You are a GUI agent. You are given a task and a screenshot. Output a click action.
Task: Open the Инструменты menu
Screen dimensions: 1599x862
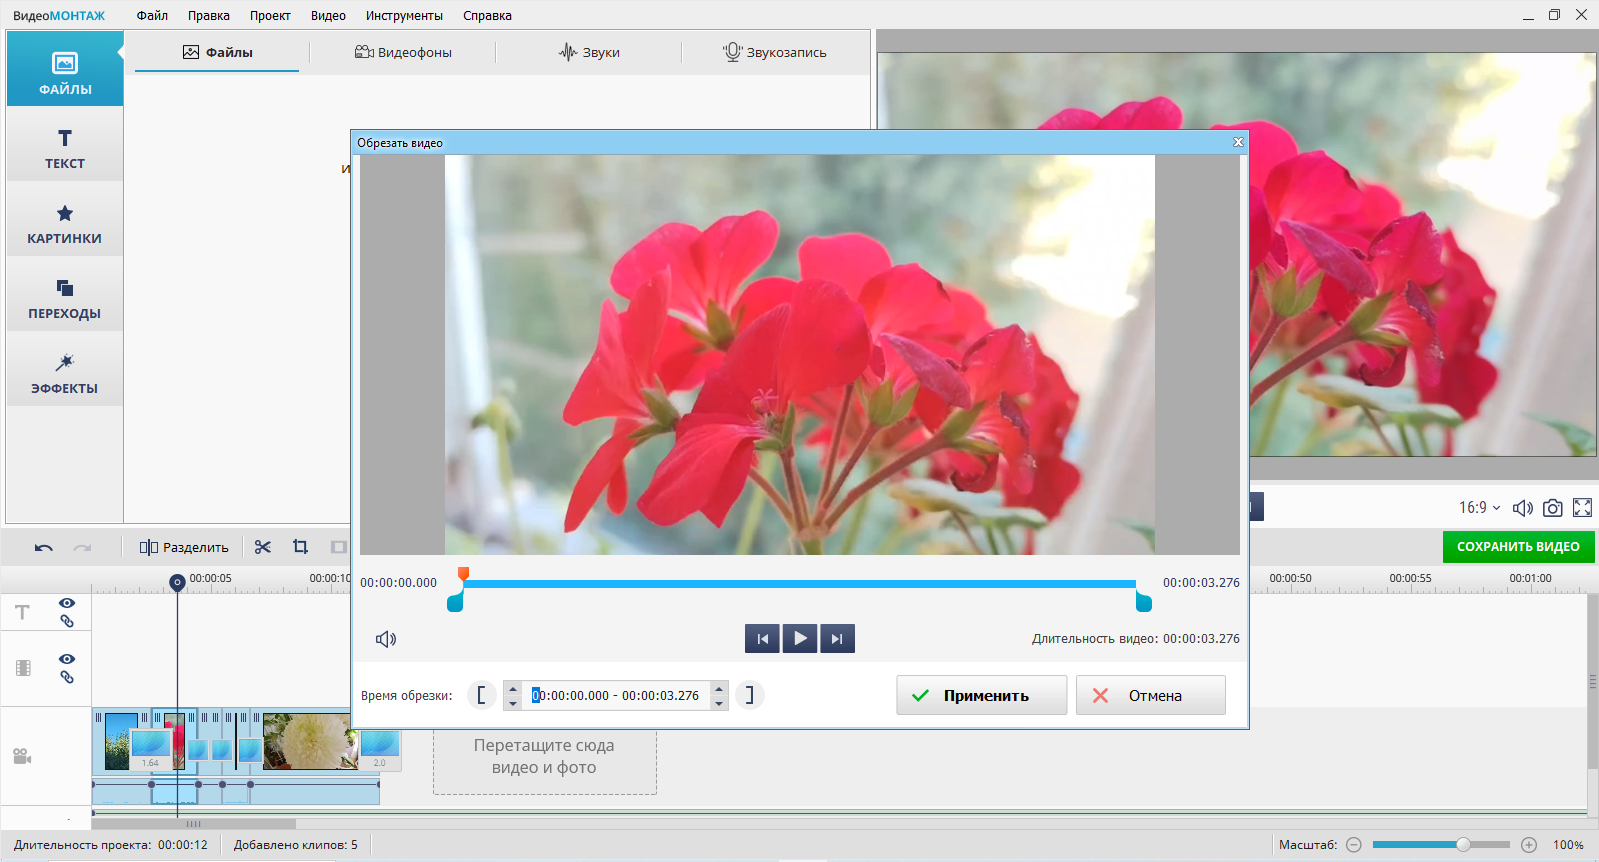tap(404, 16)
